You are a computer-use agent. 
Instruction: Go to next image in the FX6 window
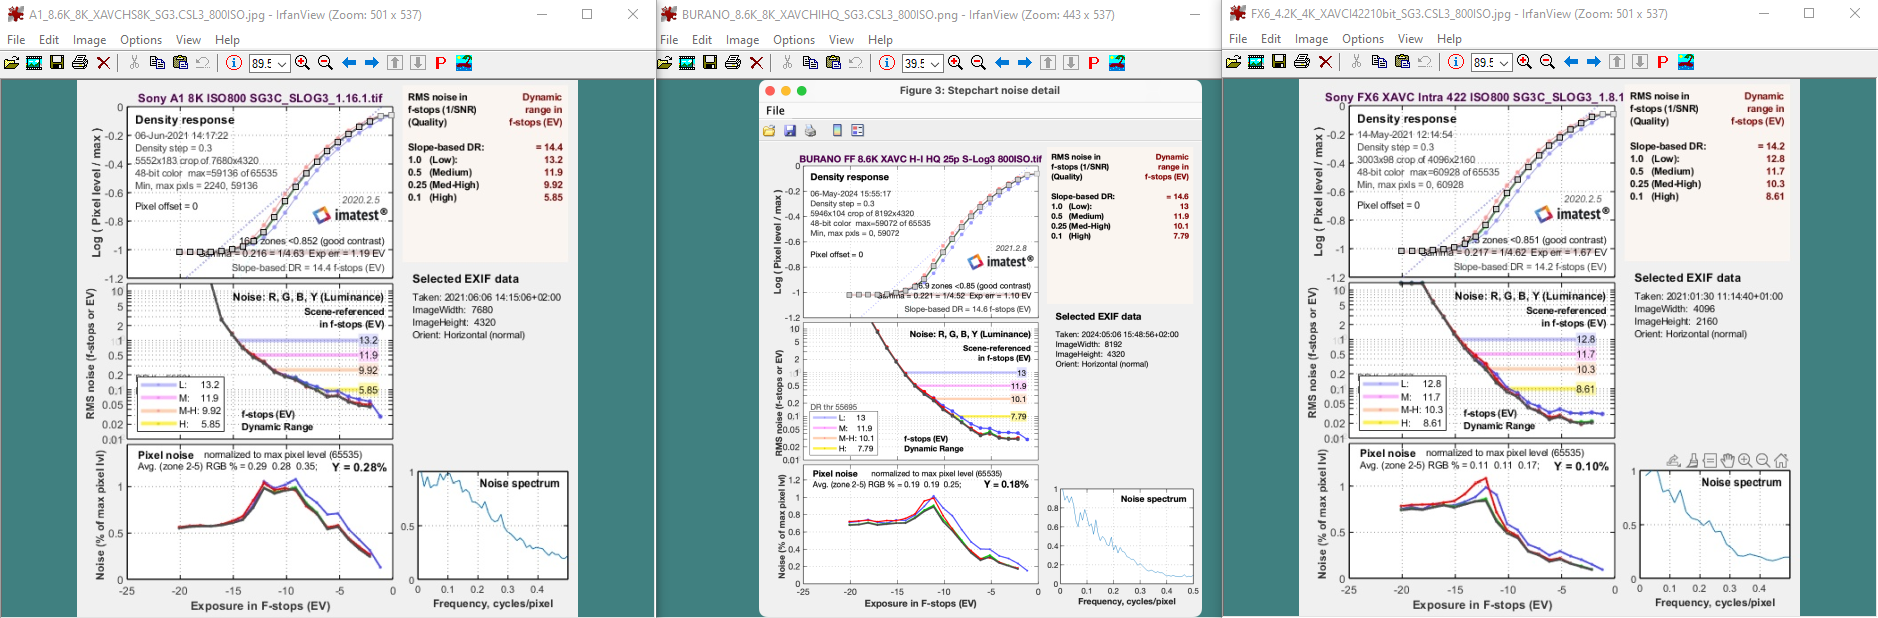1593,62
